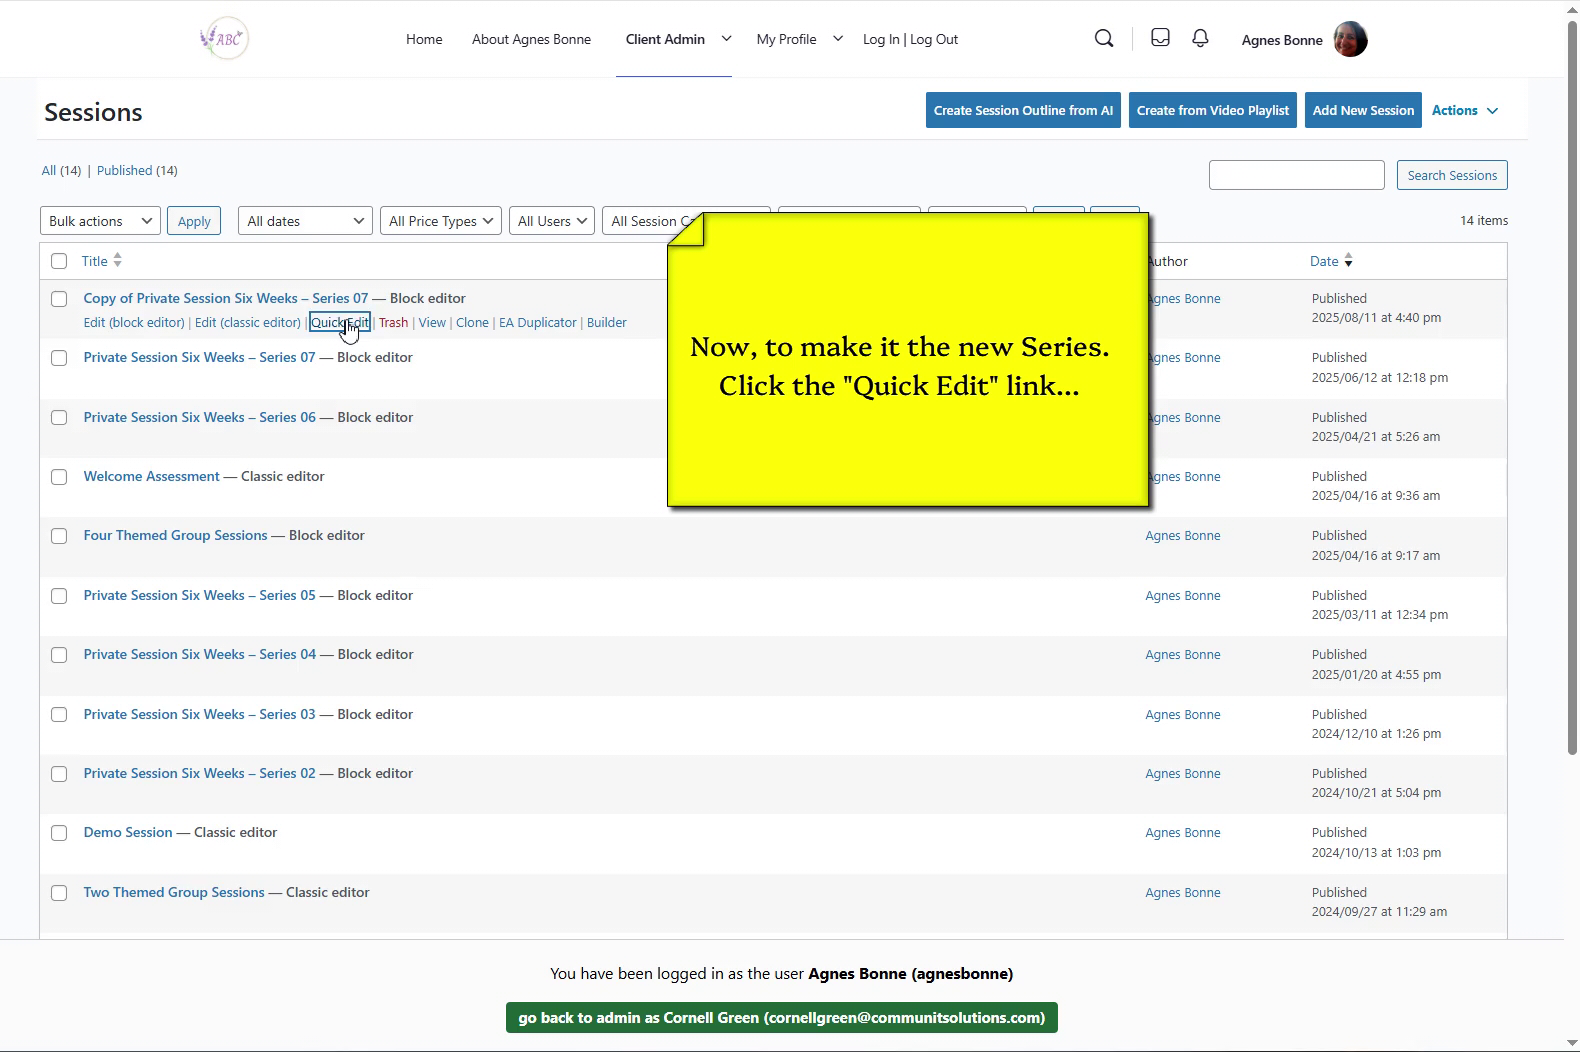Open the About Agnes Bonne page

531,39
